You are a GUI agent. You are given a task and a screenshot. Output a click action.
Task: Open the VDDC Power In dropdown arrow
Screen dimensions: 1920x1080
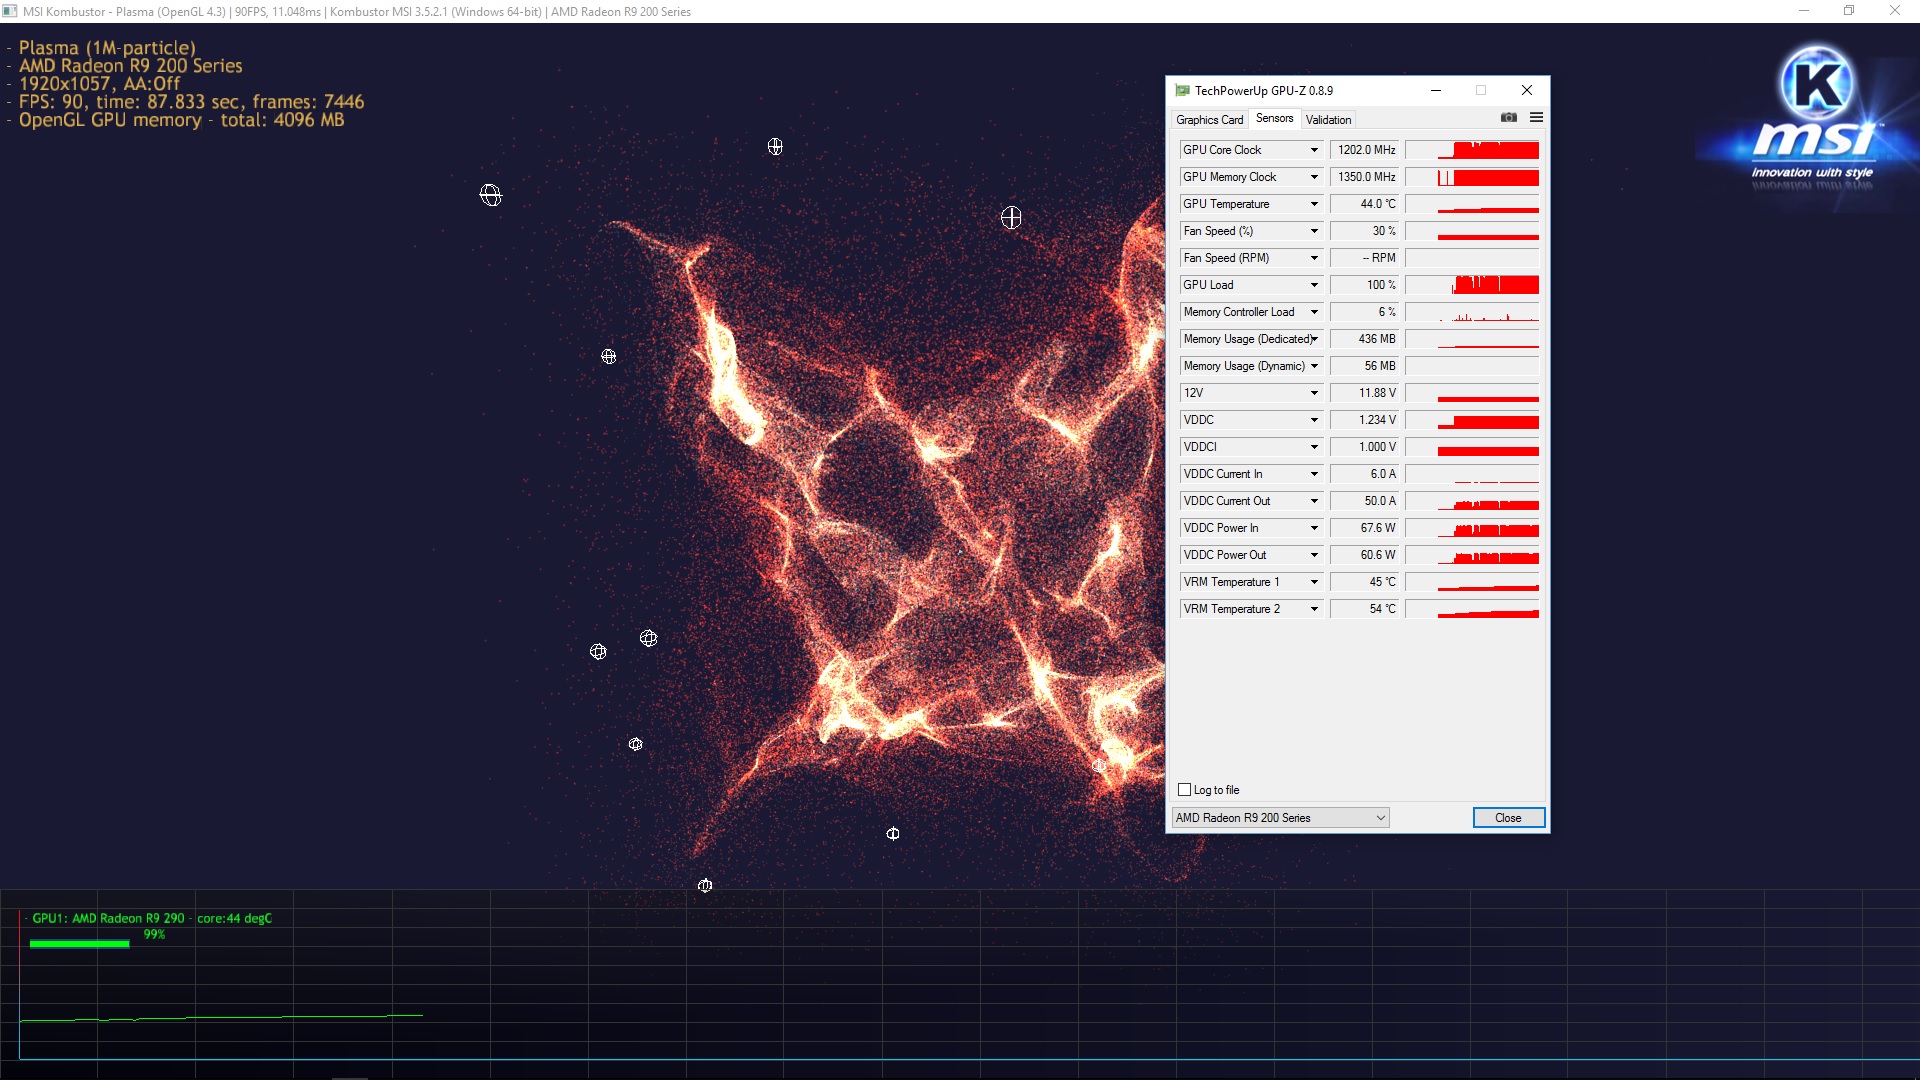tap(1314, 528)
